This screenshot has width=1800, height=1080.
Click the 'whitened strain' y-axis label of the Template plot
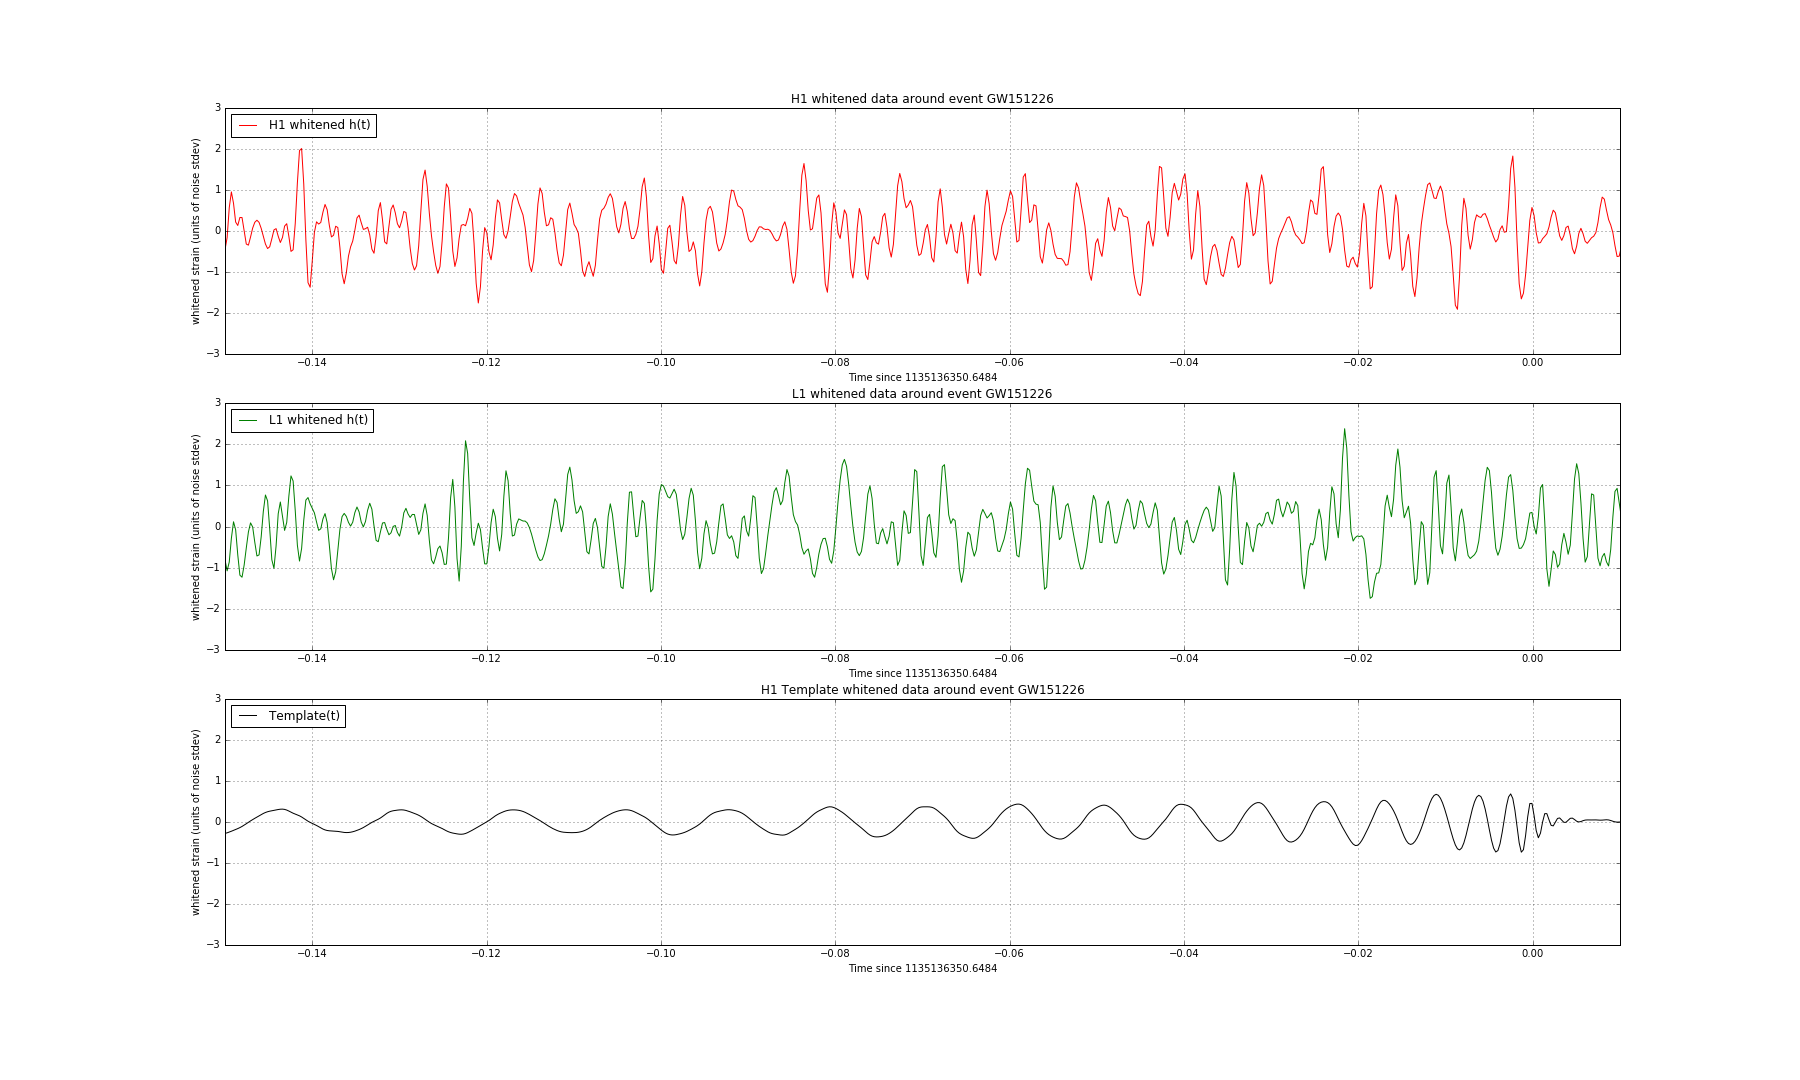pyautogui.click(x=196, y=822)
